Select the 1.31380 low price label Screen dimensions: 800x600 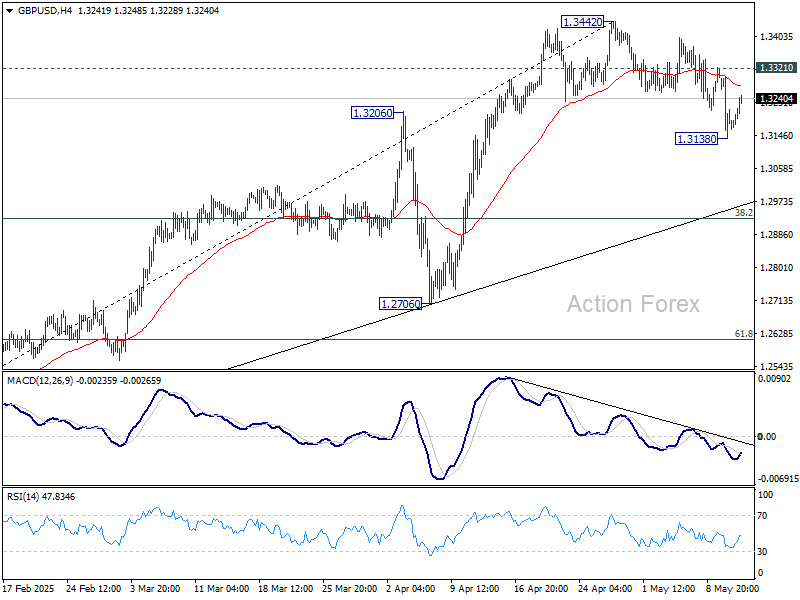(696, 139)
